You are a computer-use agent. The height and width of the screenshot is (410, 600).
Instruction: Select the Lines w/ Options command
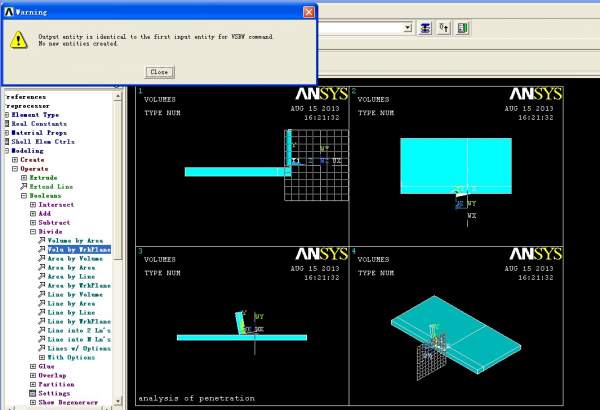tap(79, 348)
